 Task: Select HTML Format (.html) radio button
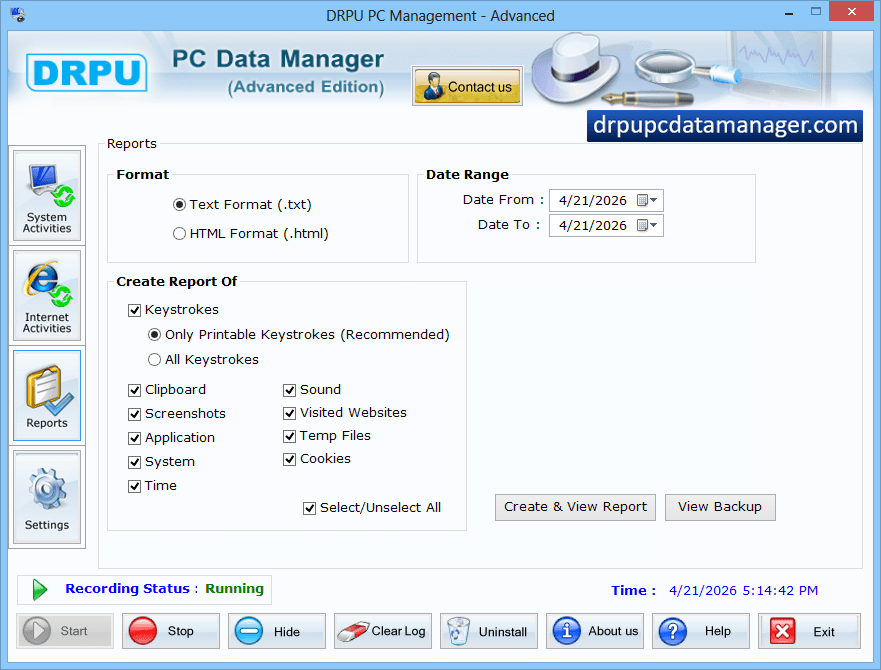[x=179, y=234]
